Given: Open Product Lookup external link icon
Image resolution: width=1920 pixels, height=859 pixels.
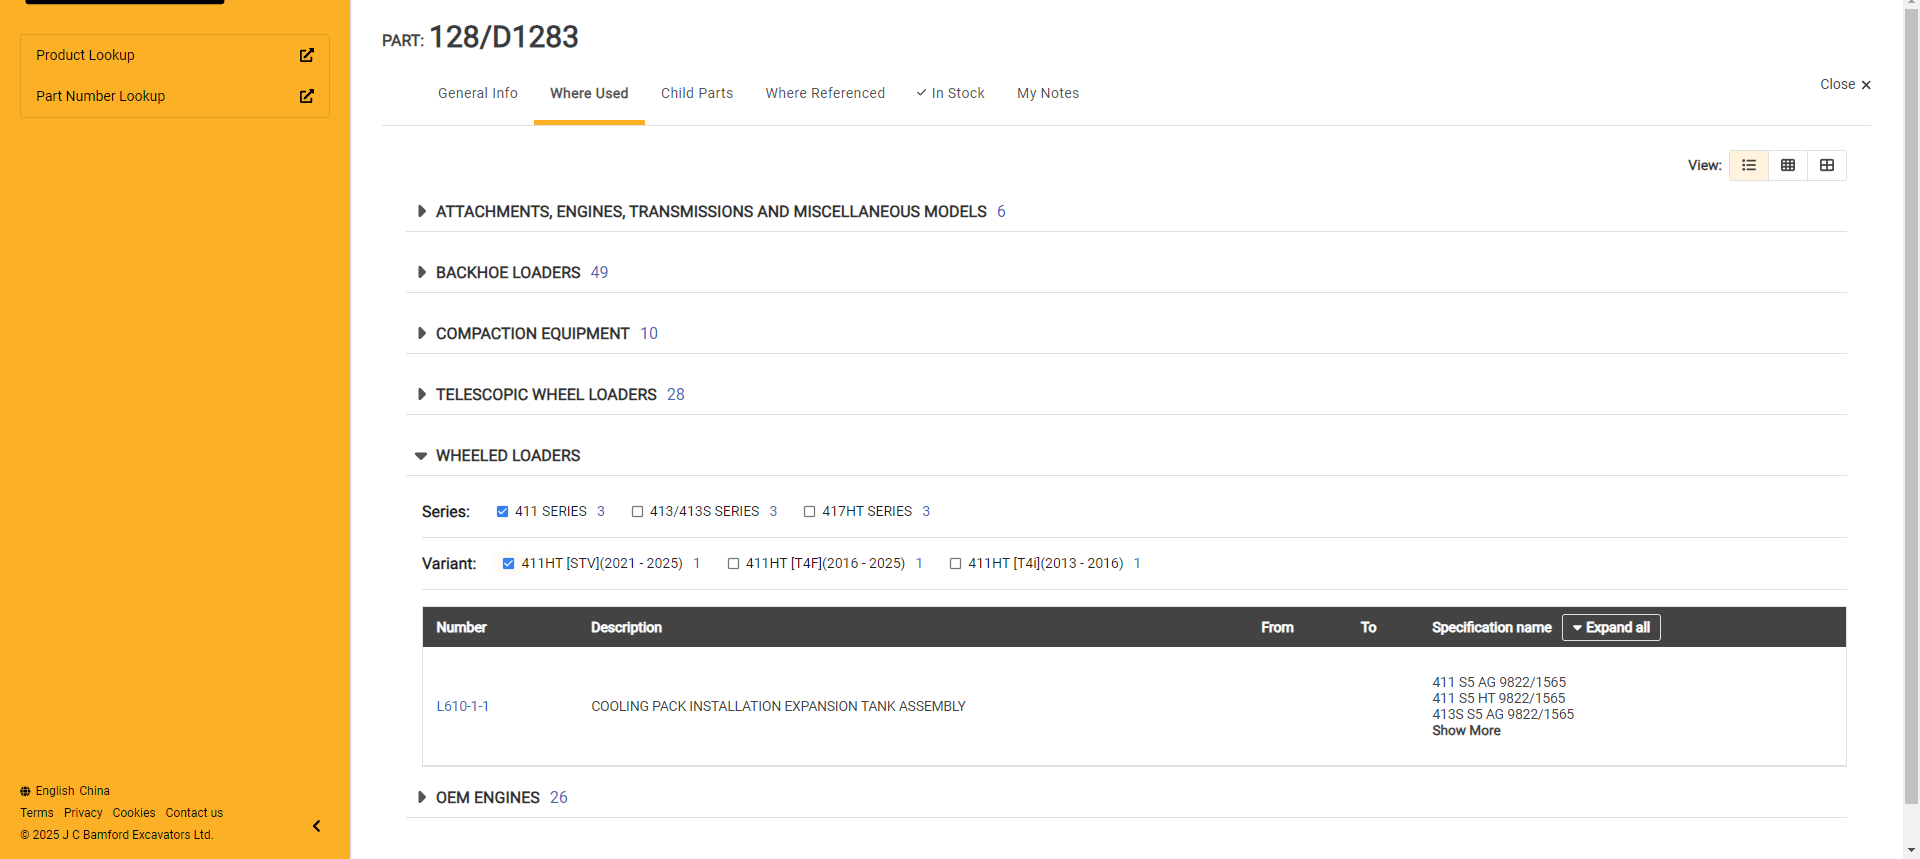Looking at the screenshot, I should pyautogui.click(x=307, y=55).
